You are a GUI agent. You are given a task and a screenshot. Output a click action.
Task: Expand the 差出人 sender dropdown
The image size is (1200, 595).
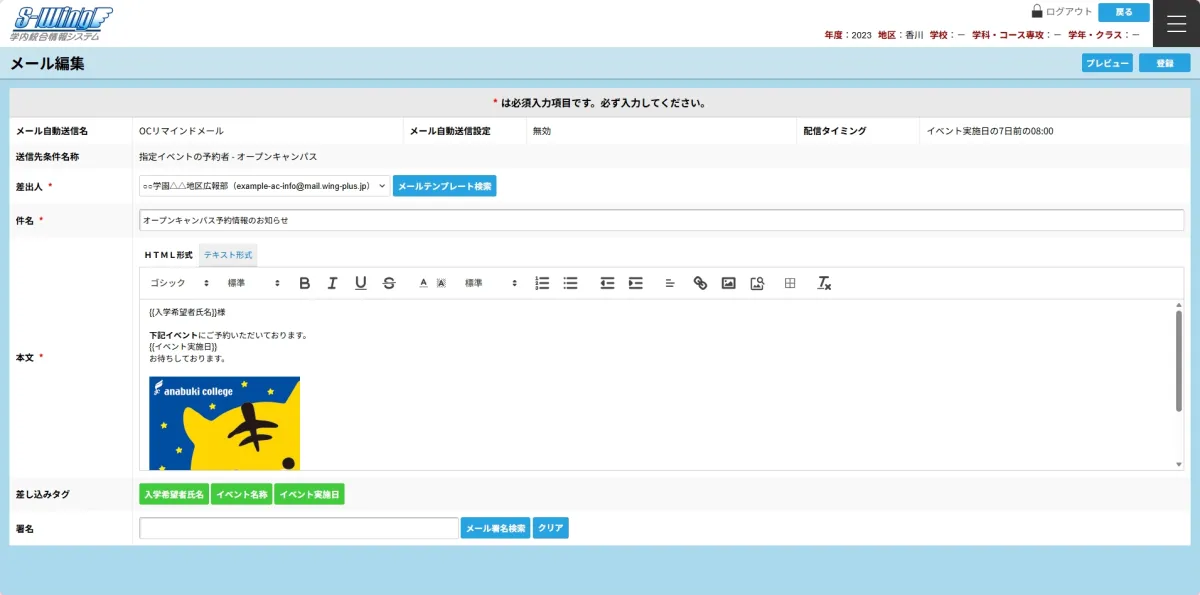[264, 186]
